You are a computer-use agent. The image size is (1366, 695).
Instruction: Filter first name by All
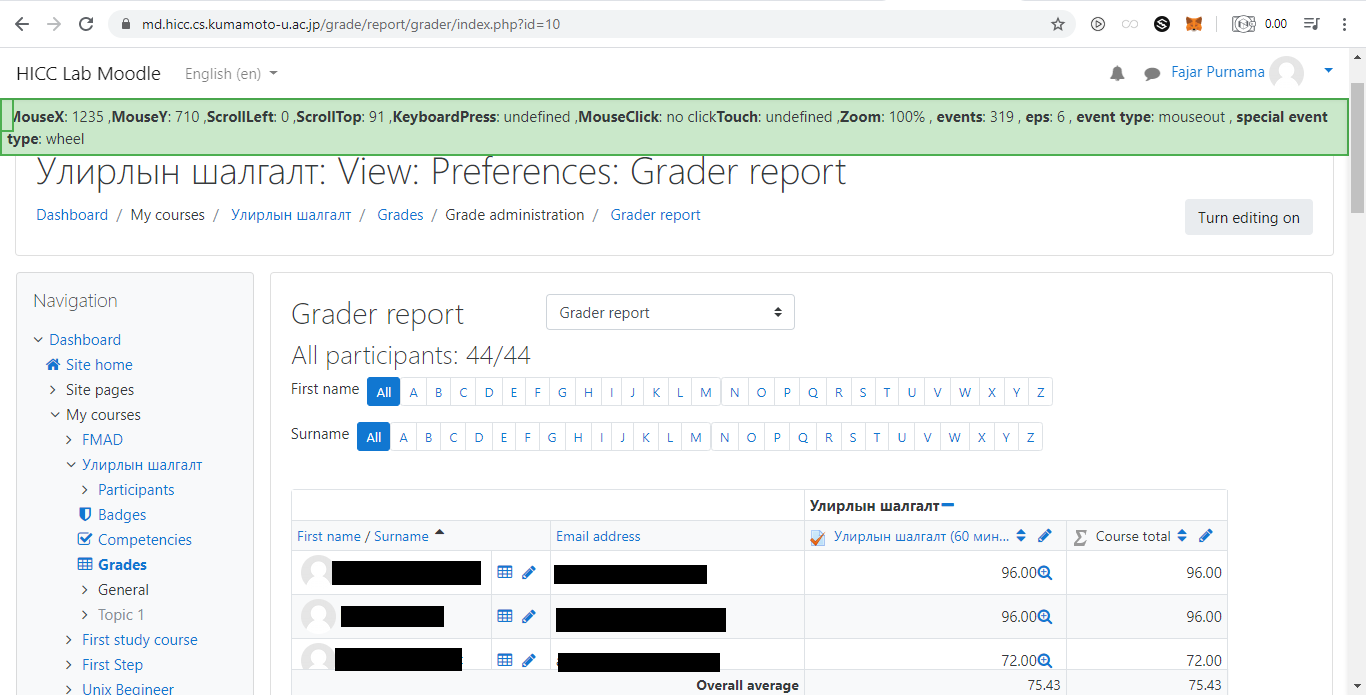384,392
